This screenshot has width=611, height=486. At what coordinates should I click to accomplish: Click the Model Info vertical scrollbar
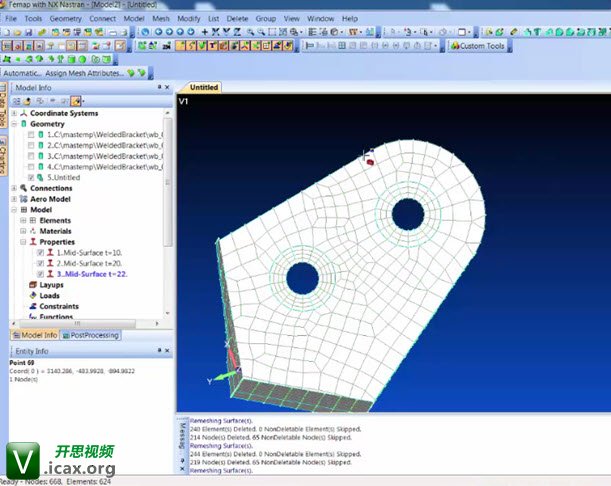pos(167,200)
